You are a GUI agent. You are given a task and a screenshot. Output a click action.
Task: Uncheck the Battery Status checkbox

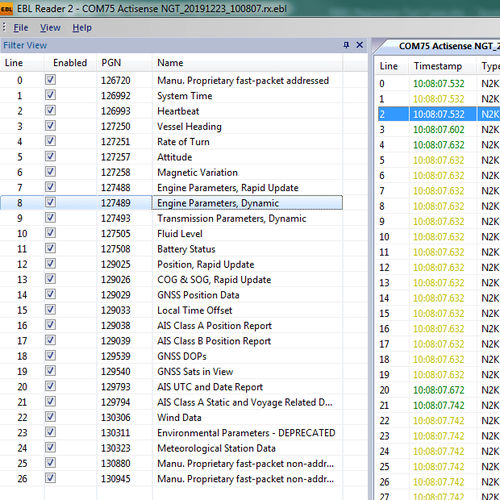point(50,249)
